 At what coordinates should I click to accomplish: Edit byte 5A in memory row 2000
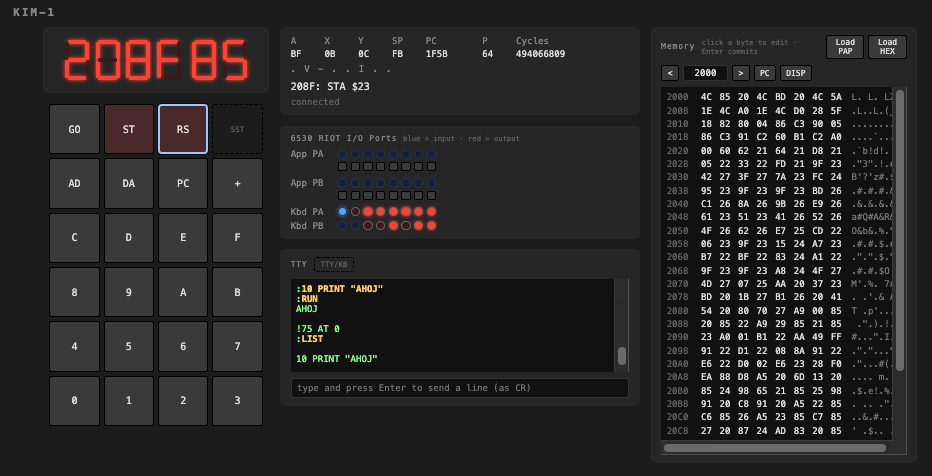(836, 97)
